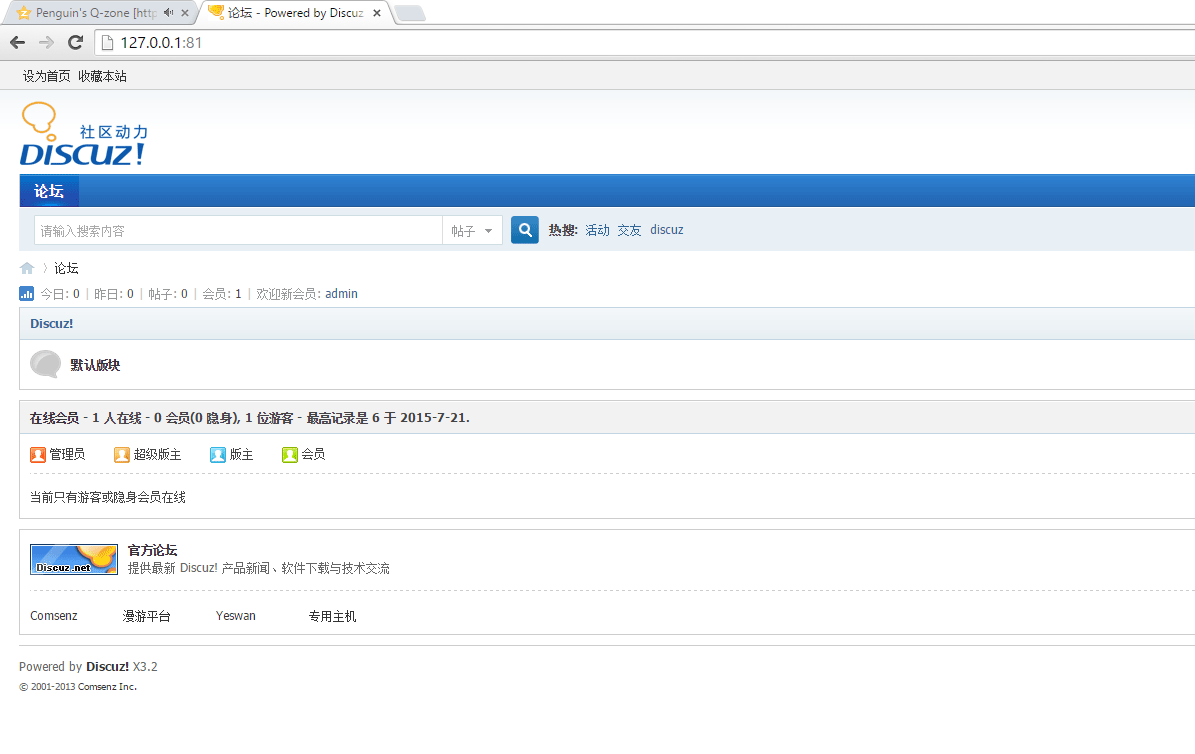
Task: Click the forum statistics bar-chart icon
Action: pyautogui.click(x=27, y=294)
